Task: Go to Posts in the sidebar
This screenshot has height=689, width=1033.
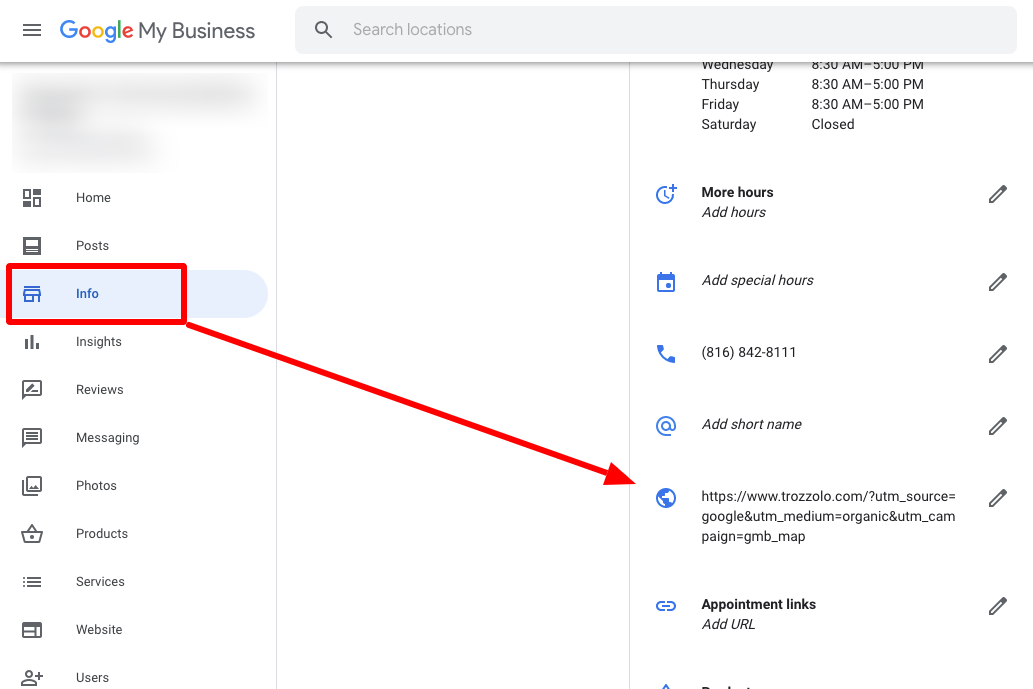Action: [x=92, y=246]
